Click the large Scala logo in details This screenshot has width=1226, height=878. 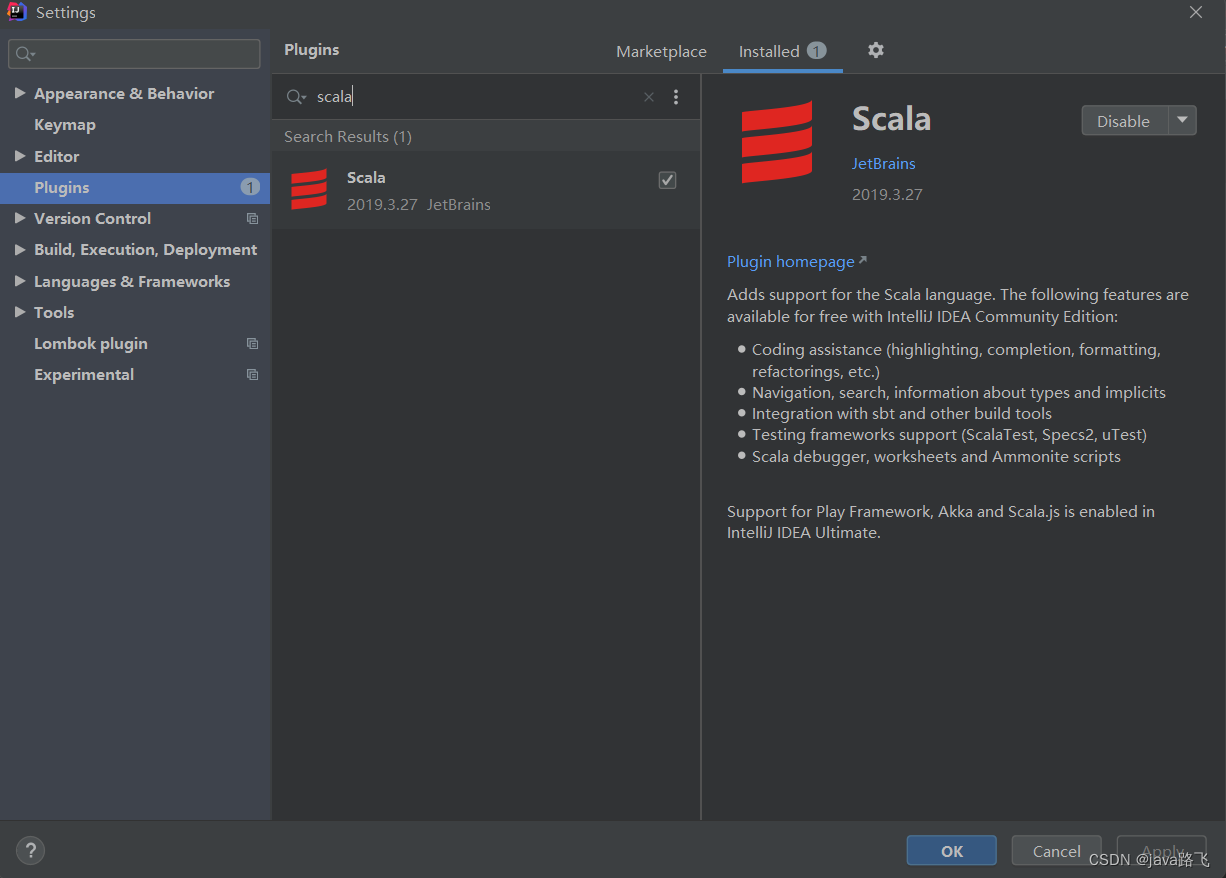(777, 142)
